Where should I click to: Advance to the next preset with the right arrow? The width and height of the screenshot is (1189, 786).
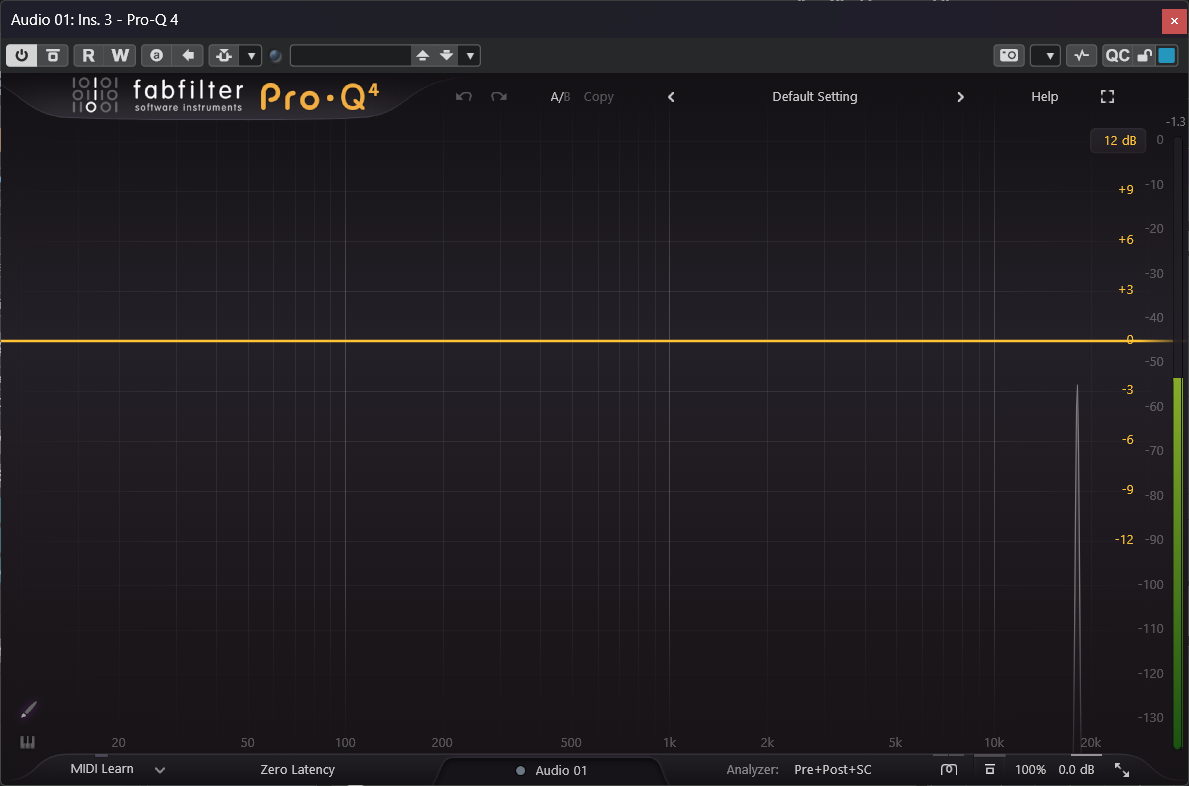coord(960,96)
